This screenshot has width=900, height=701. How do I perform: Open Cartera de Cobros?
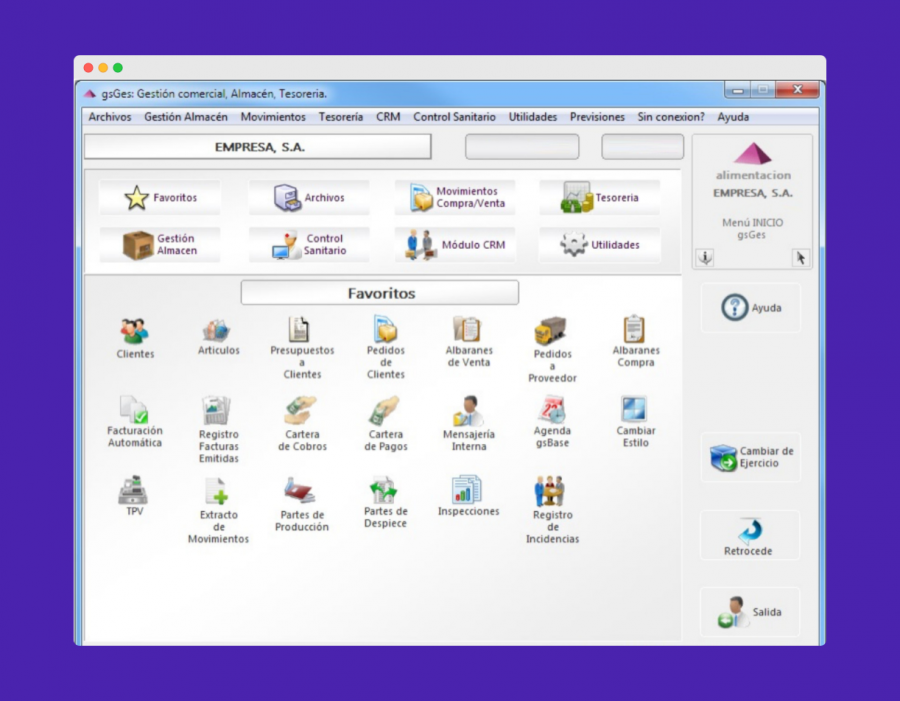(x=302, y=424)
